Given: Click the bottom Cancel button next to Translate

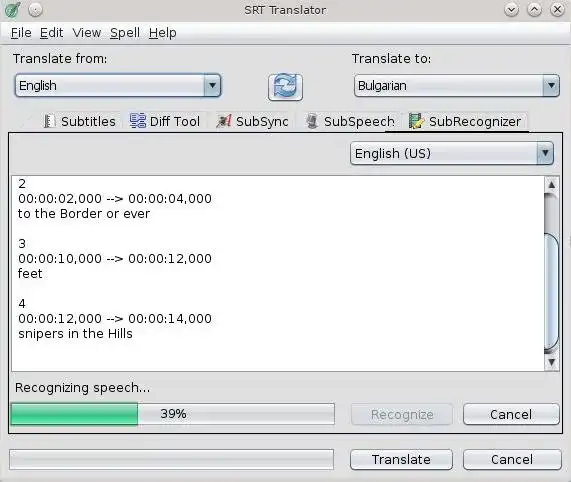Looking at the screenshot, I should click(x=512, y=459).
